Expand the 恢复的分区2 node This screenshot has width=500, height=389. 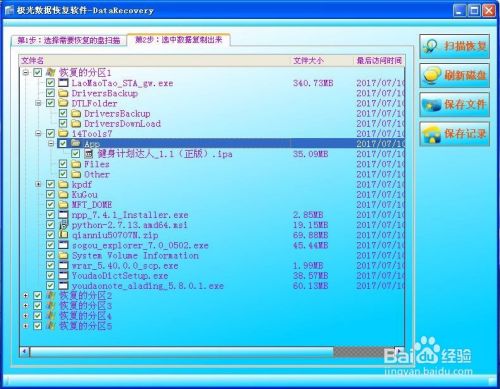click(x=26, y=296)
